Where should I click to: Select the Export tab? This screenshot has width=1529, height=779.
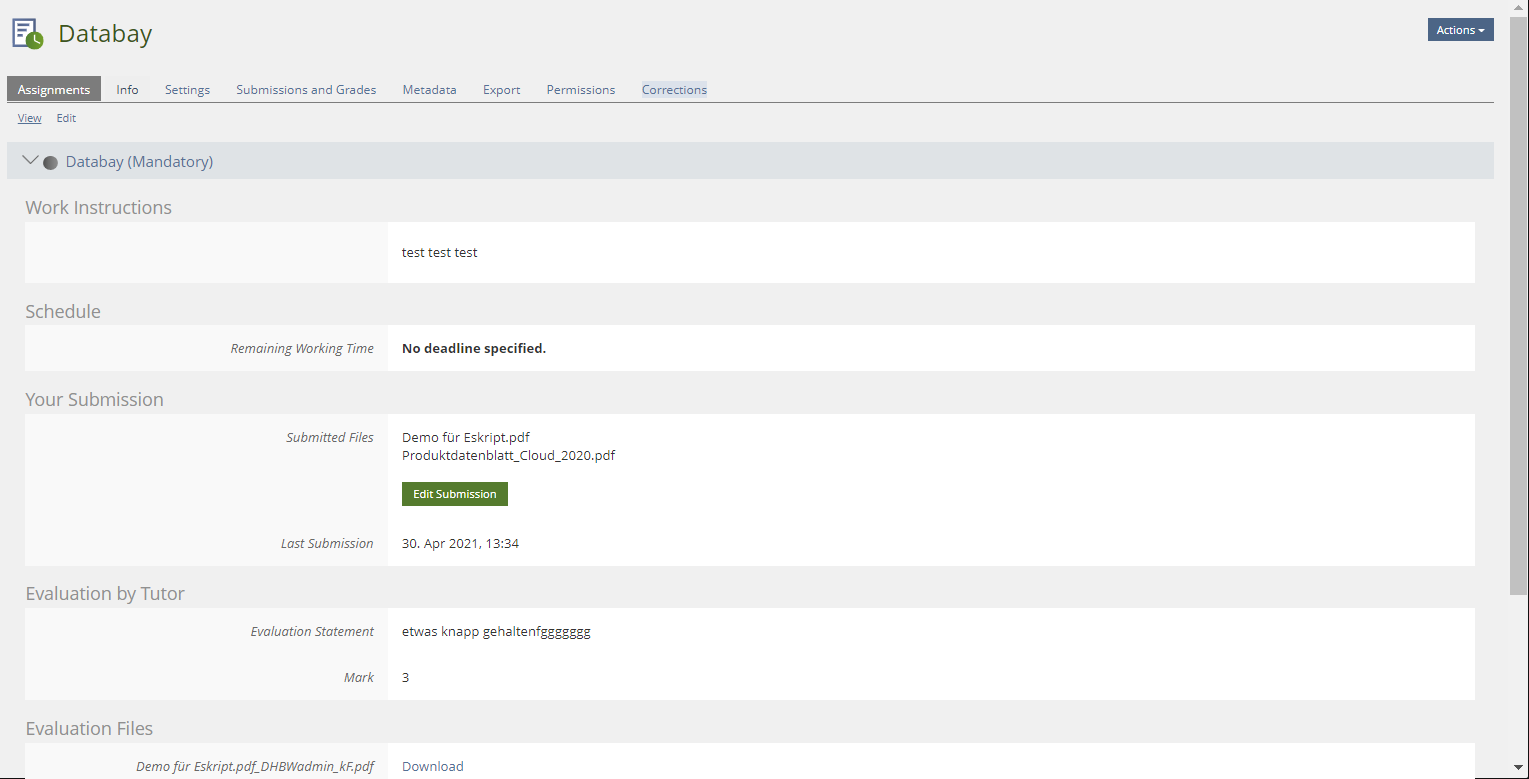click(501, 90)
